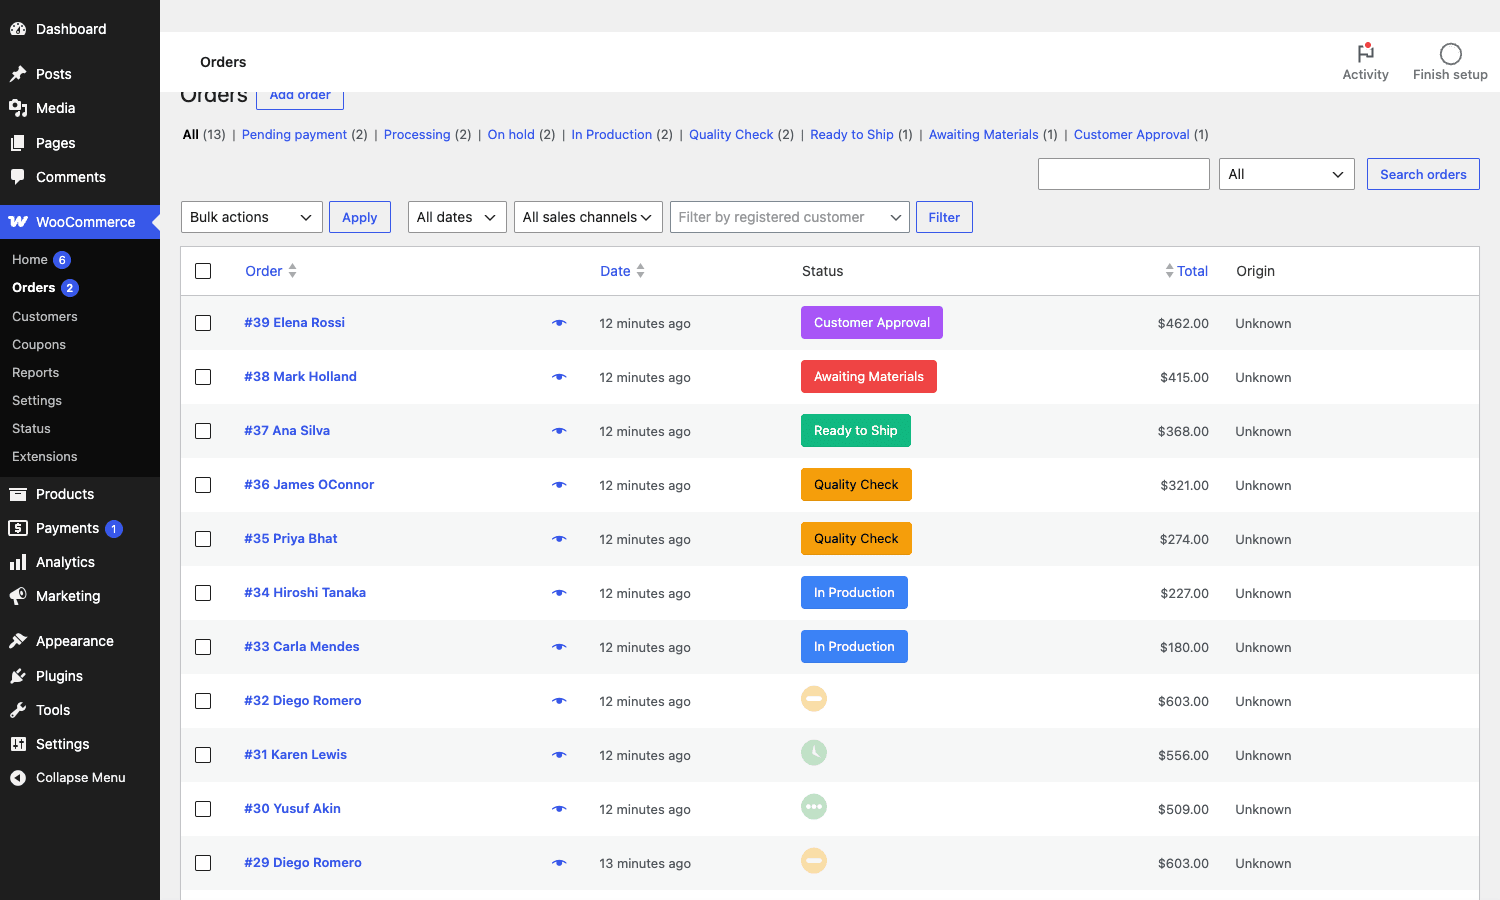Open Filter by registered customer dropdown

click(x=790, y=217)
